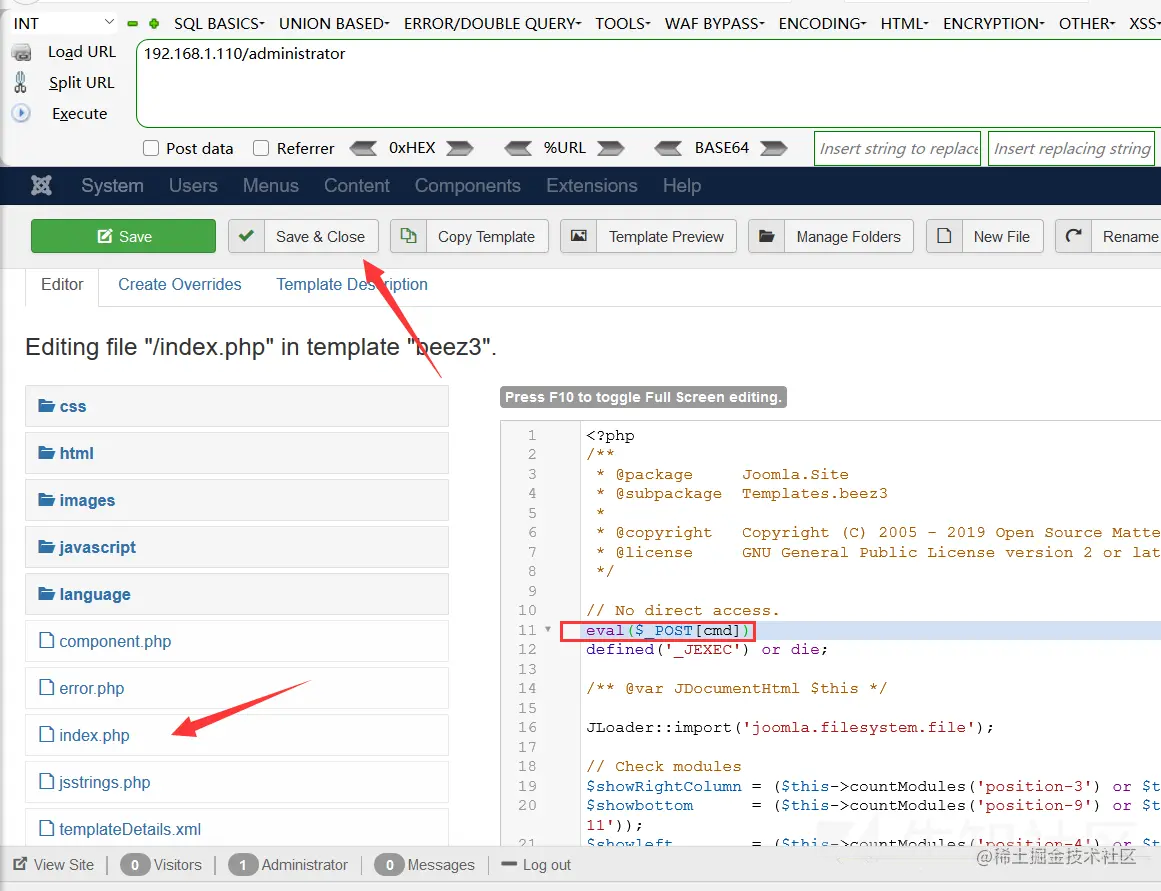The width and height of the screenshot is (1161, 891).
Task: Open the ERROR/DOUBLE QUERY dropdown menu
Action: [x=492, y=24]
